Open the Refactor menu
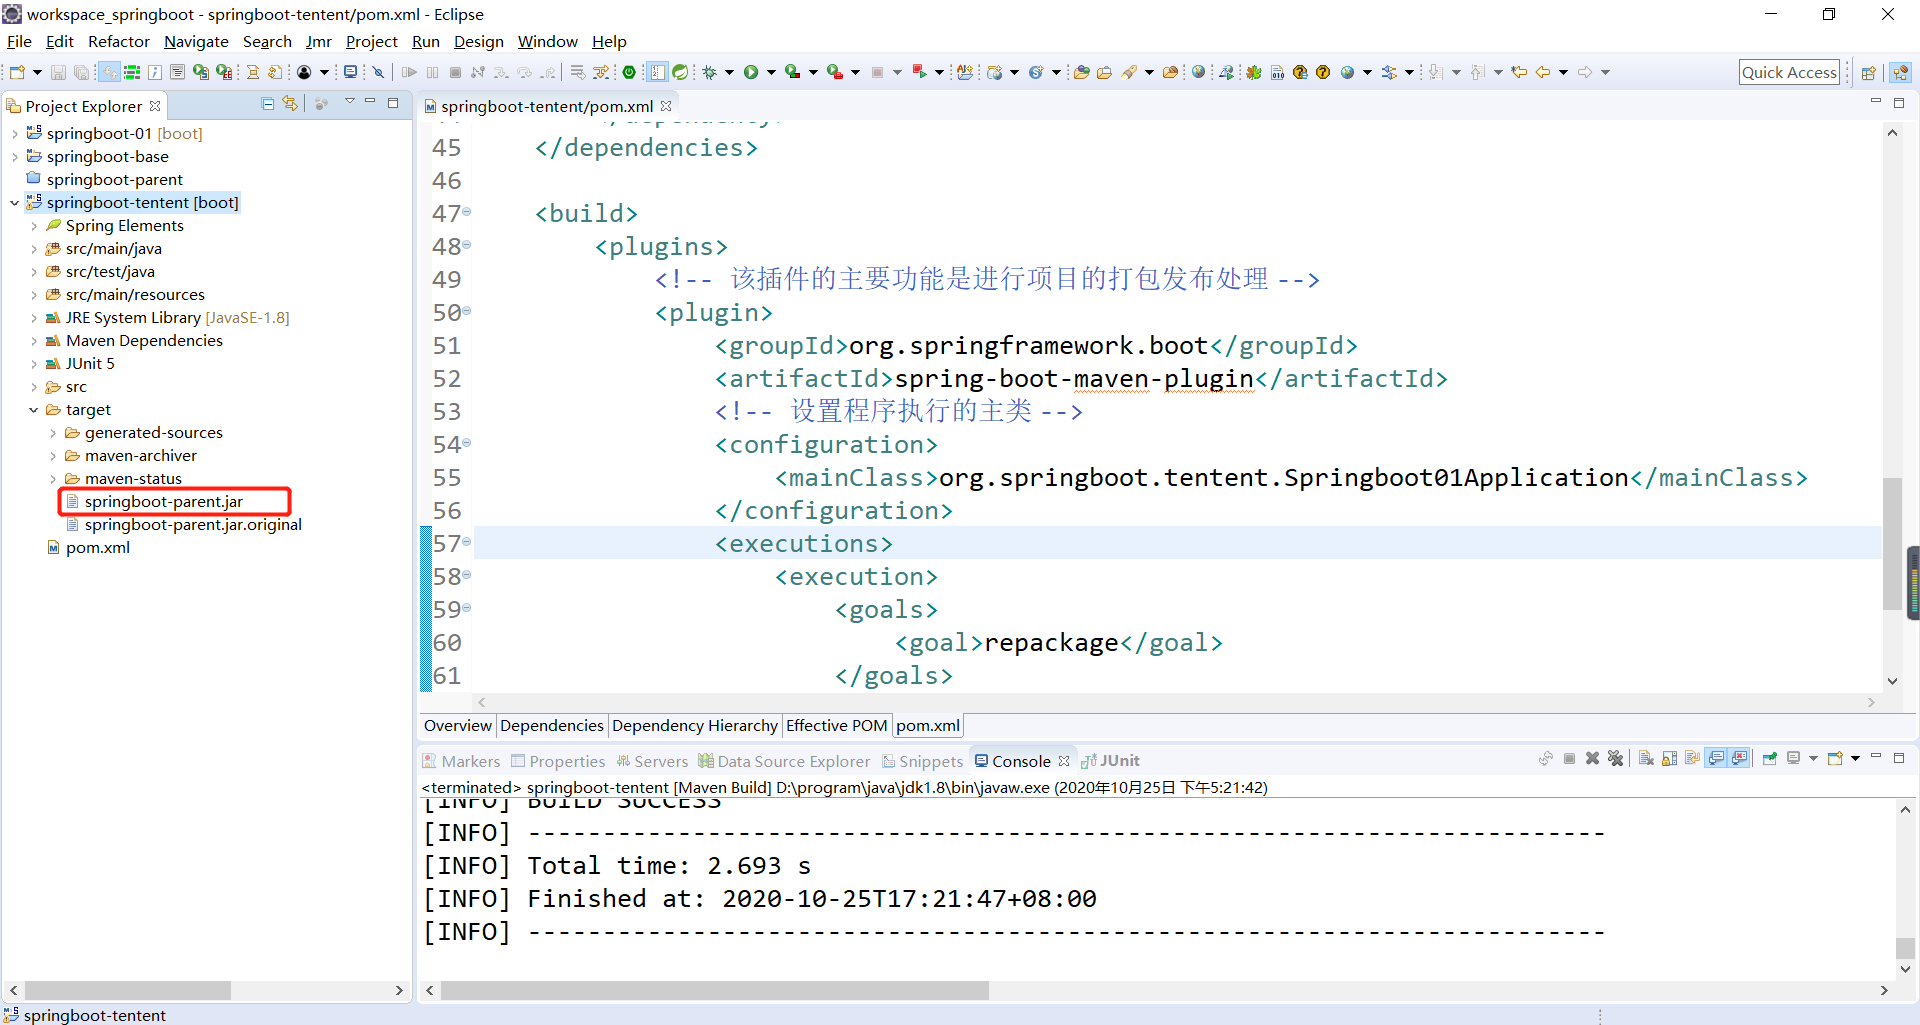 [119, 42]
